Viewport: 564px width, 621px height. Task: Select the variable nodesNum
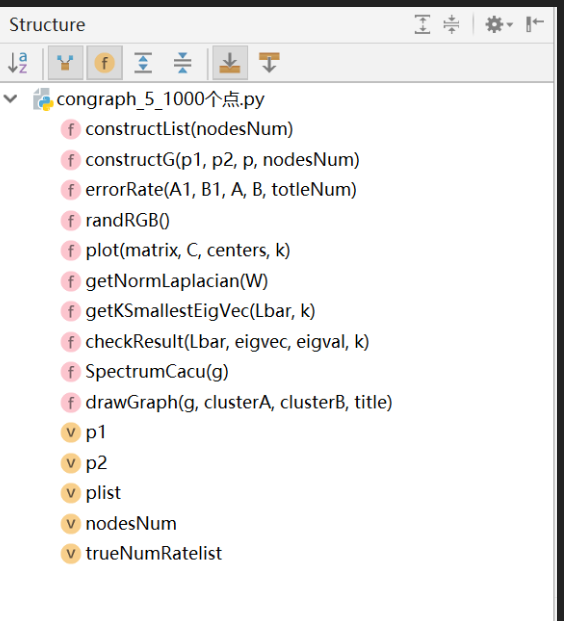coord(131,524)
